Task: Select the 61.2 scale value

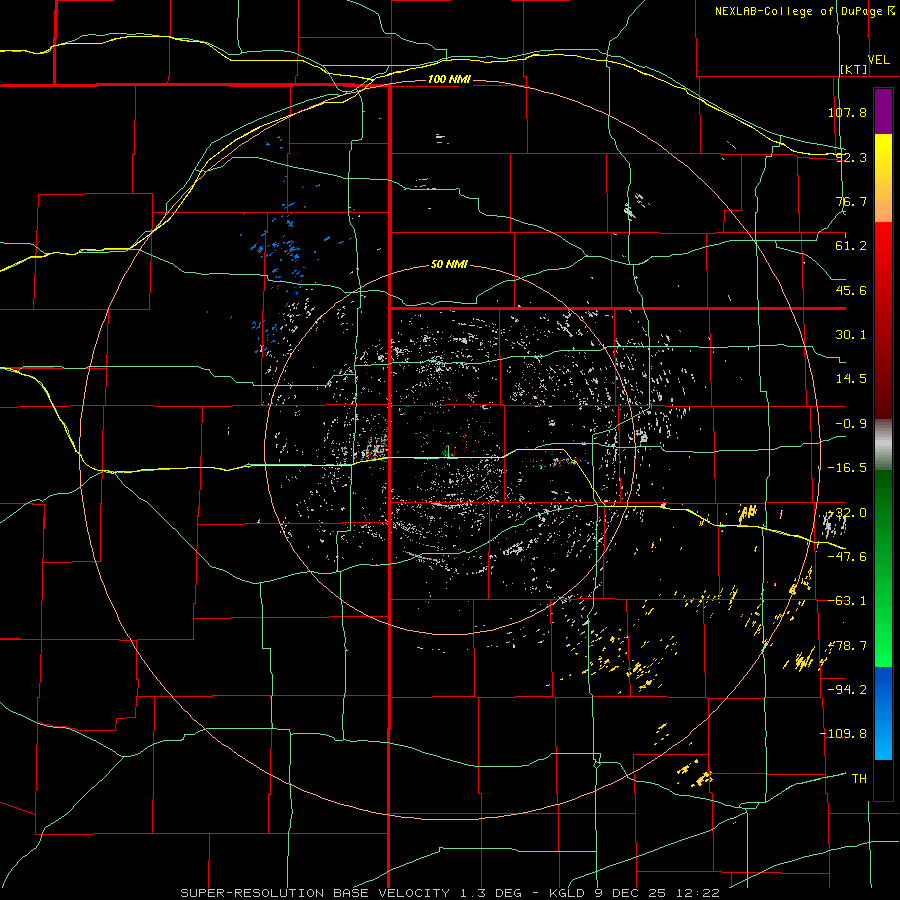Action: pos(851,246)
